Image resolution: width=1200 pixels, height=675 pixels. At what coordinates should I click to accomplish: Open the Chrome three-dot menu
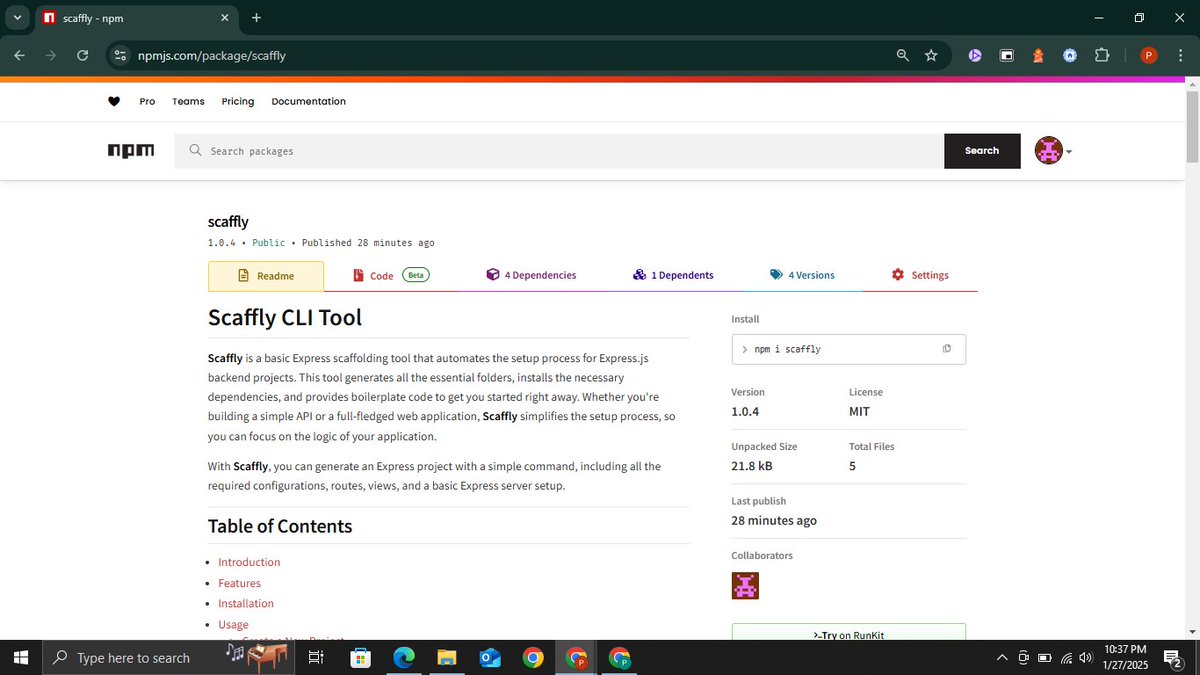click(x=1179, y=56)
